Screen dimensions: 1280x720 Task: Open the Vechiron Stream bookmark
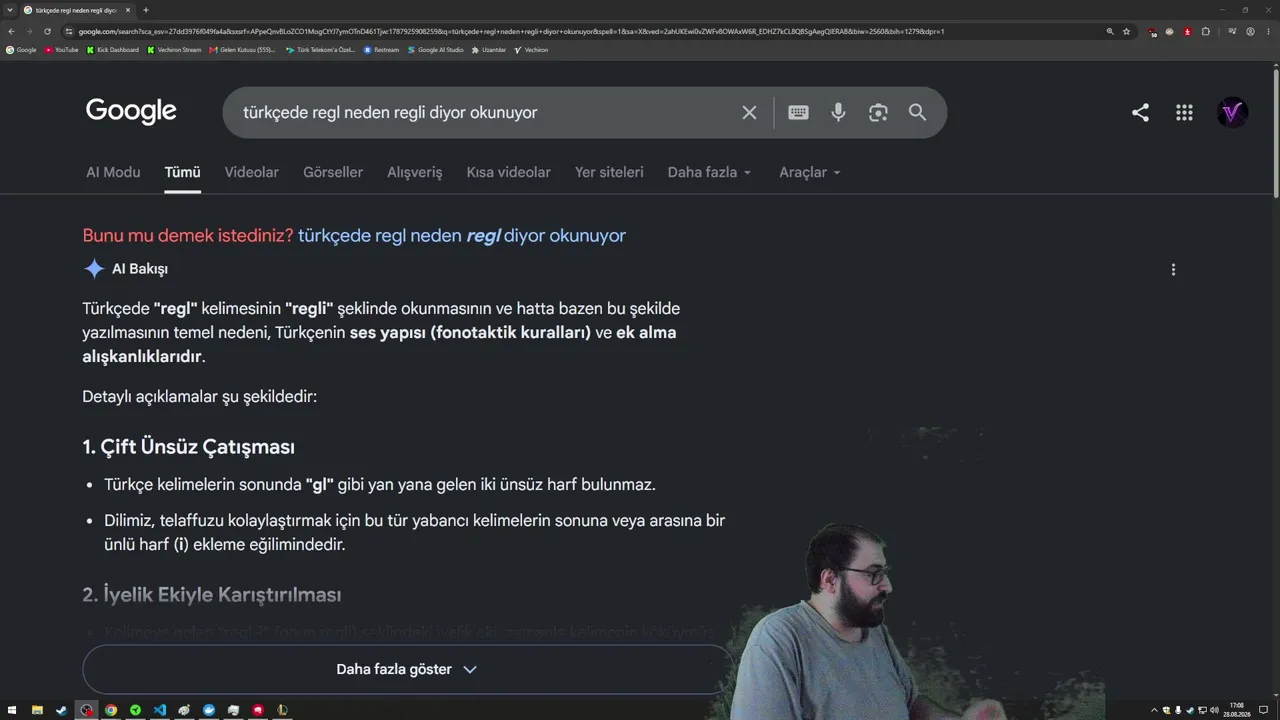(174, 49)
